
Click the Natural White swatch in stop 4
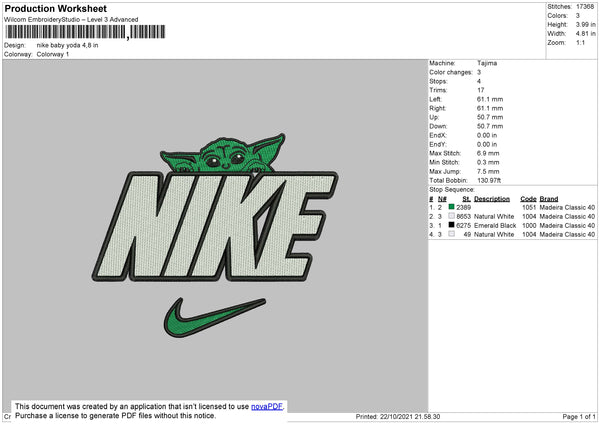click(x=452, y=234)
